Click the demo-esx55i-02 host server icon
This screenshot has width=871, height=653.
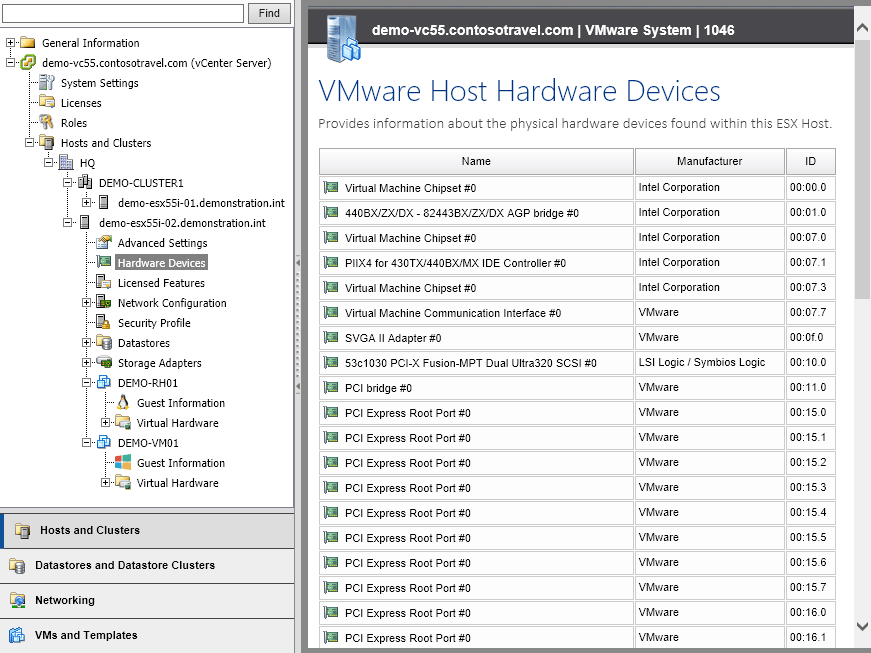pyautogui.click(x=85, y=222)
